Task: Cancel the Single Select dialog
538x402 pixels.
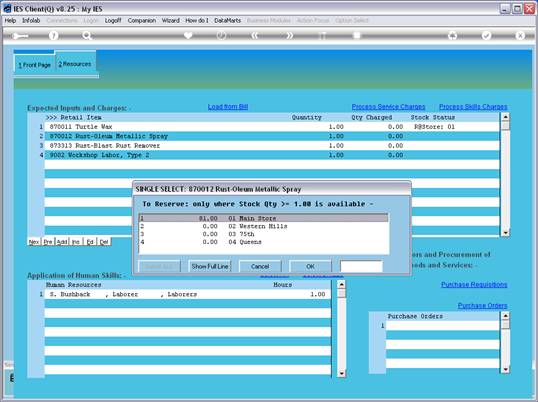Action: click(260, 266)
